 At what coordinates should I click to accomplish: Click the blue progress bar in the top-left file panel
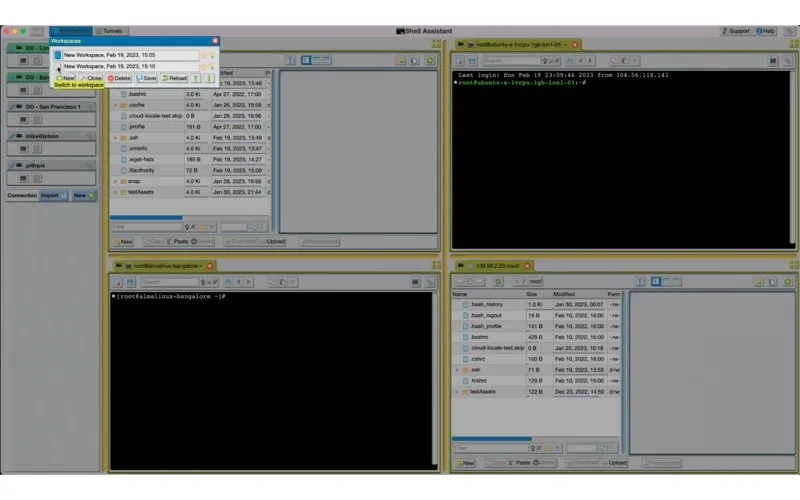146,217
